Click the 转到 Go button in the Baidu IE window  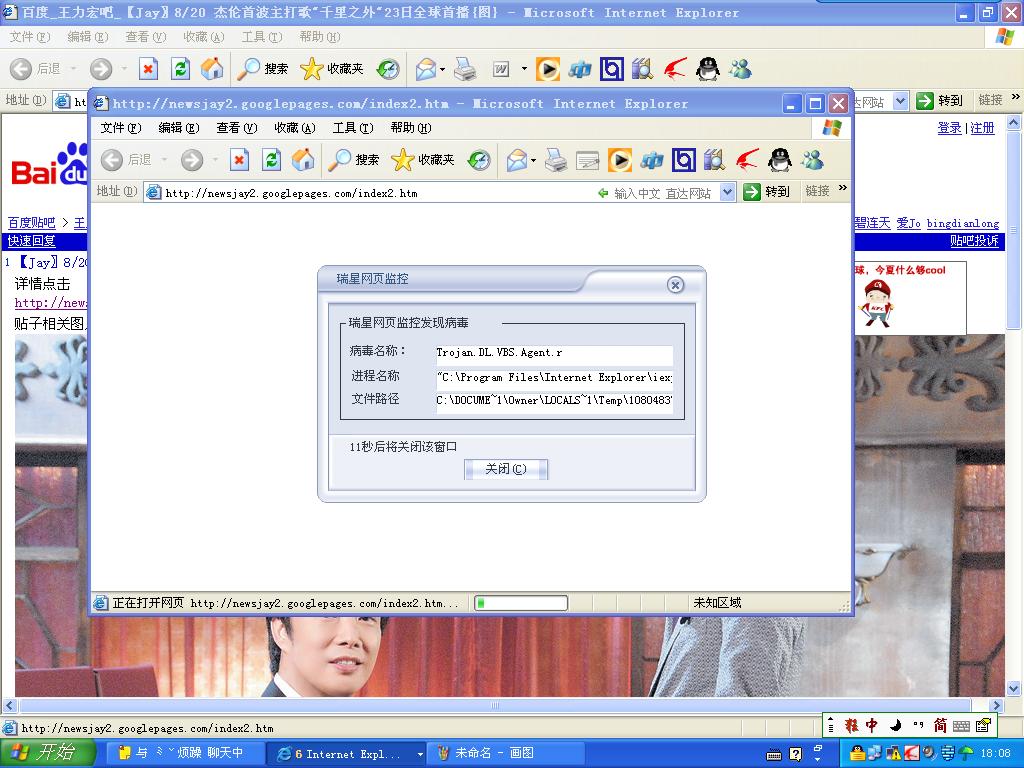(x=940, y=101)
